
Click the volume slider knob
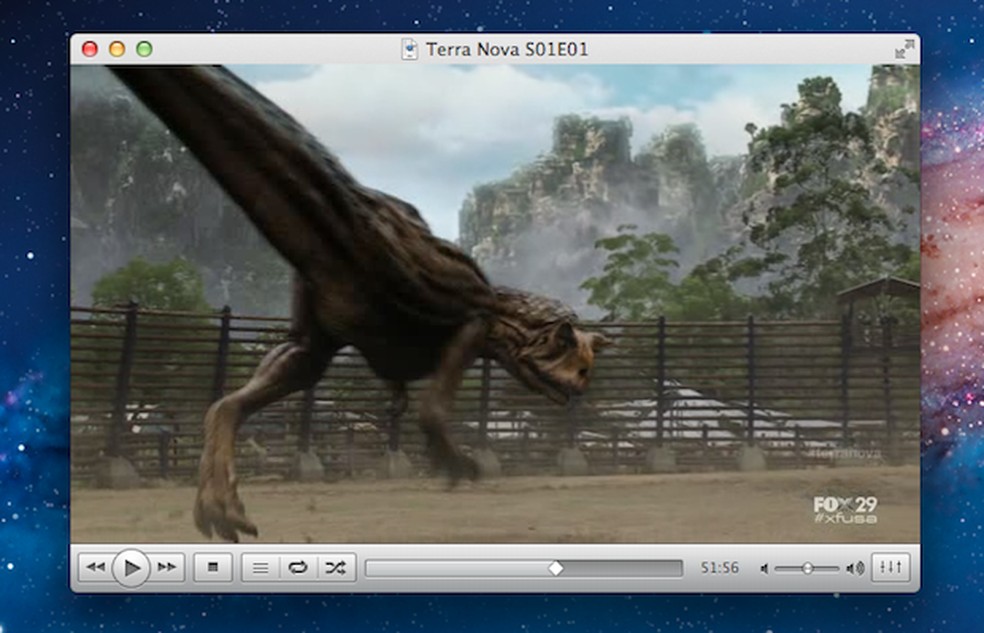(x=807, y=568)
